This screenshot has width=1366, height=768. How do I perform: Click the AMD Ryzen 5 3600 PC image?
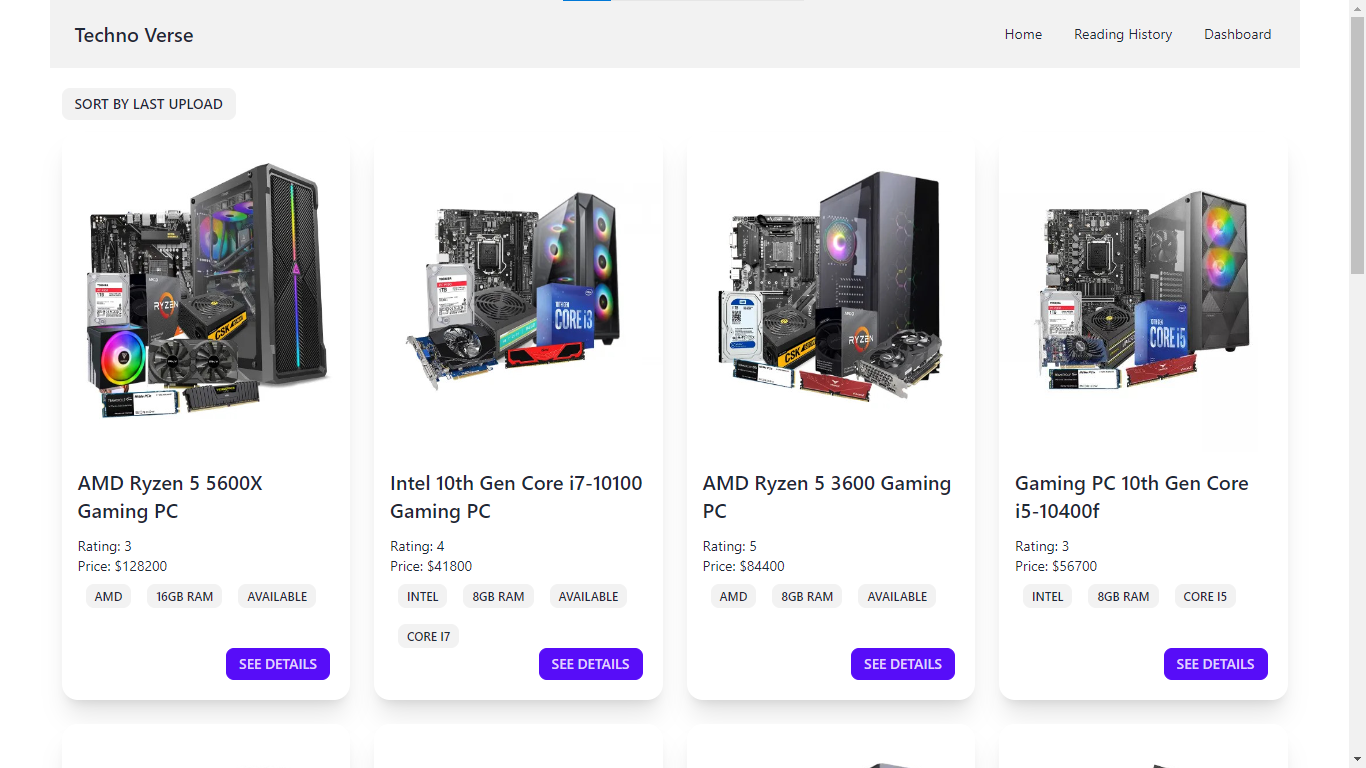pos(830,290)
